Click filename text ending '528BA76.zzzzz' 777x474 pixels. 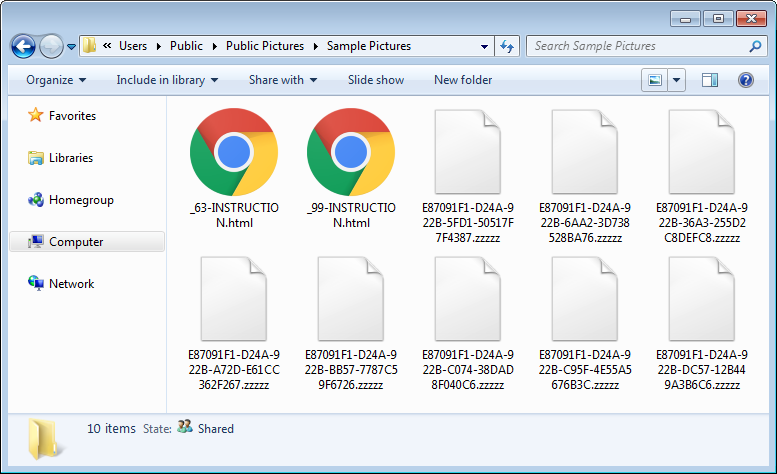(x=585, y=222)
